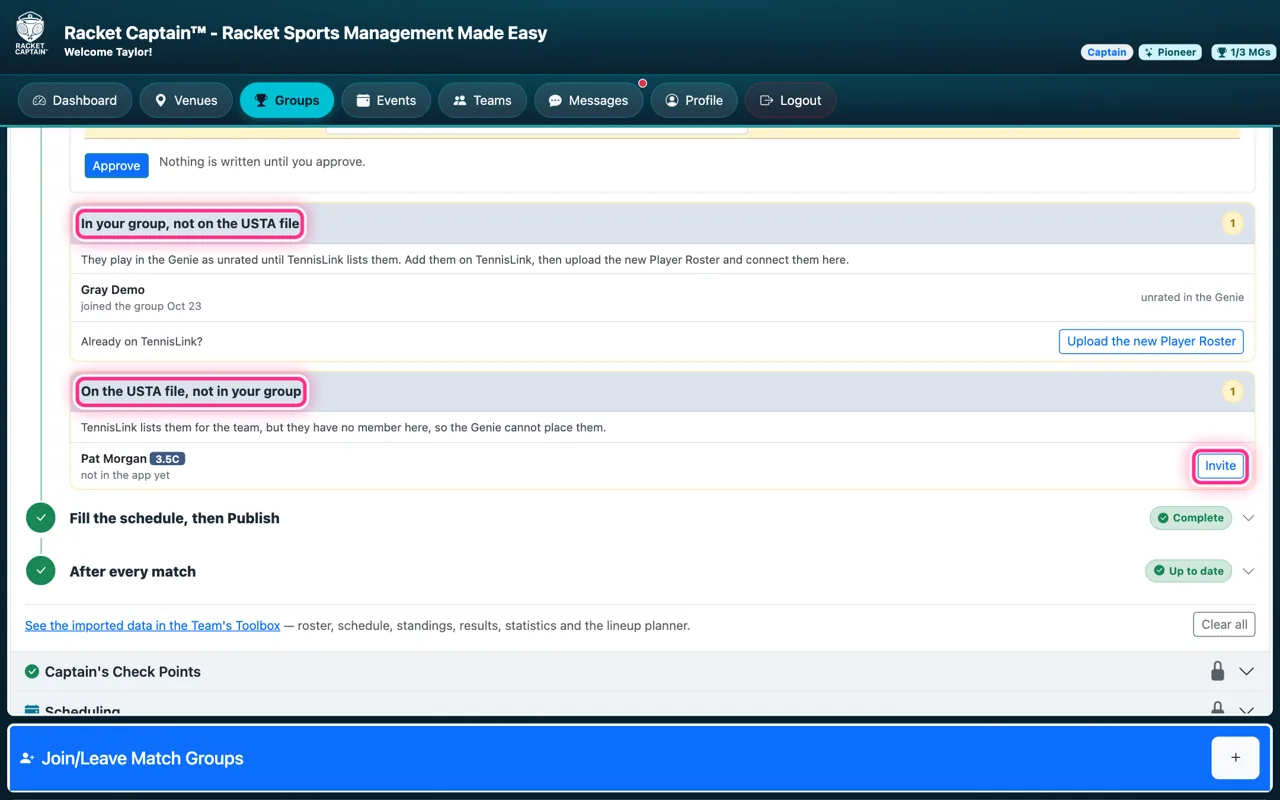Go to the Venues tab

[186, 100]
